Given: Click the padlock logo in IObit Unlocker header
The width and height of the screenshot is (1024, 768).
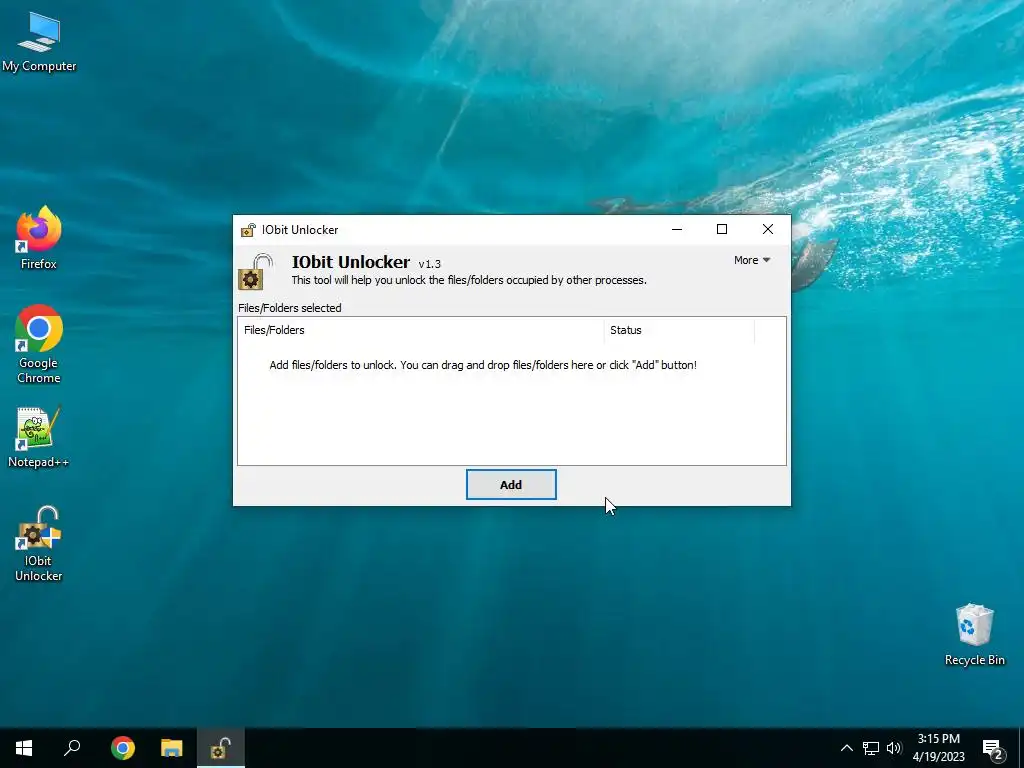Looking at the screenshot, I should 255,272.
